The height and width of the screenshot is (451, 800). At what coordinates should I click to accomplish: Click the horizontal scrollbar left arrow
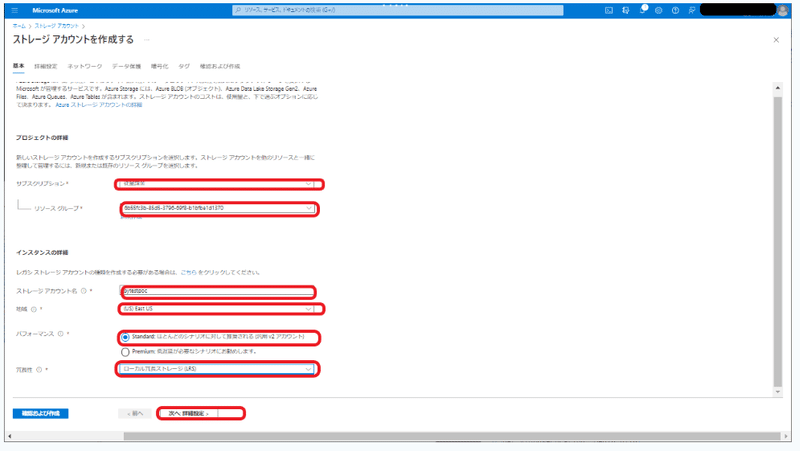click(x=10, y=436)
